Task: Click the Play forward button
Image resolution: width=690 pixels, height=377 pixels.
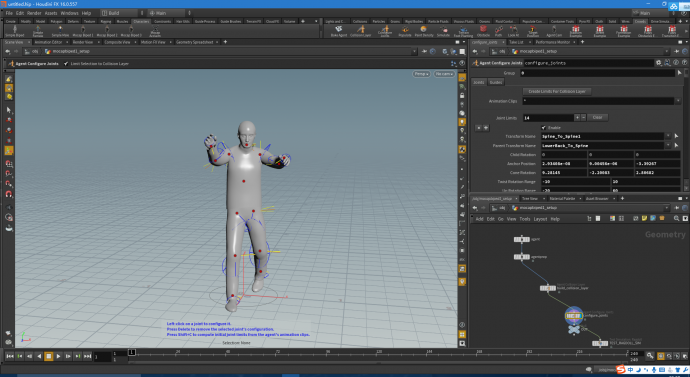Action: tap(58, 356)
